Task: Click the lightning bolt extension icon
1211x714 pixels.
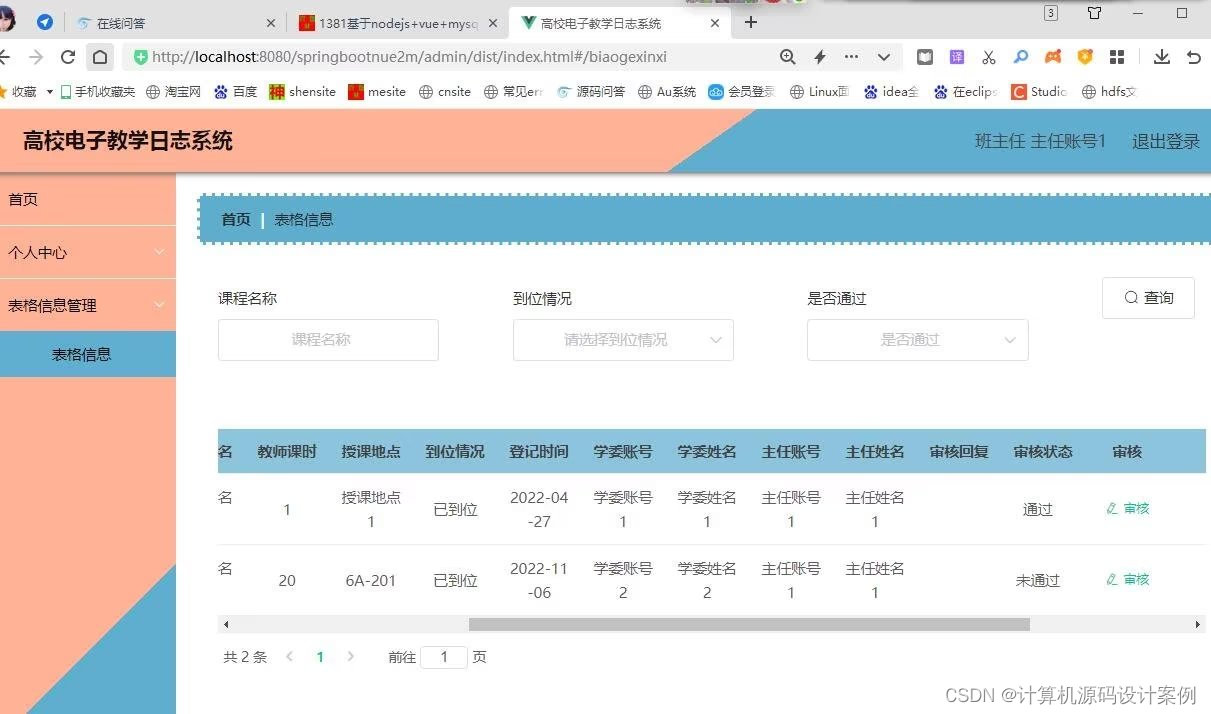Action: [820, 57]
